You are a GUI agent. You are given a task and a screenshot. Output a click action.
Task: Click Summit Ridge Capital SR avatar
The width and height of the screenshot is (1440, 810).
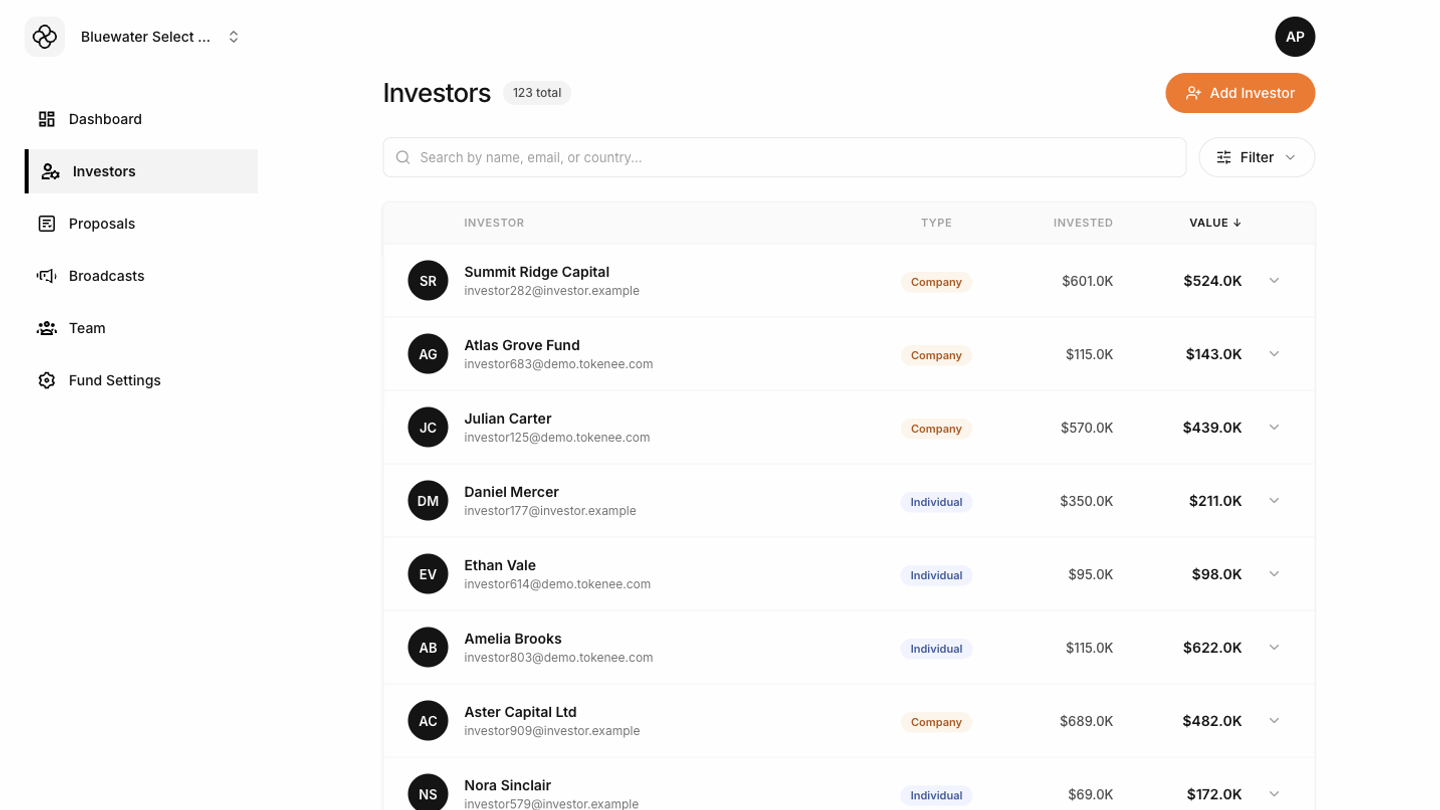click(428, 281)
